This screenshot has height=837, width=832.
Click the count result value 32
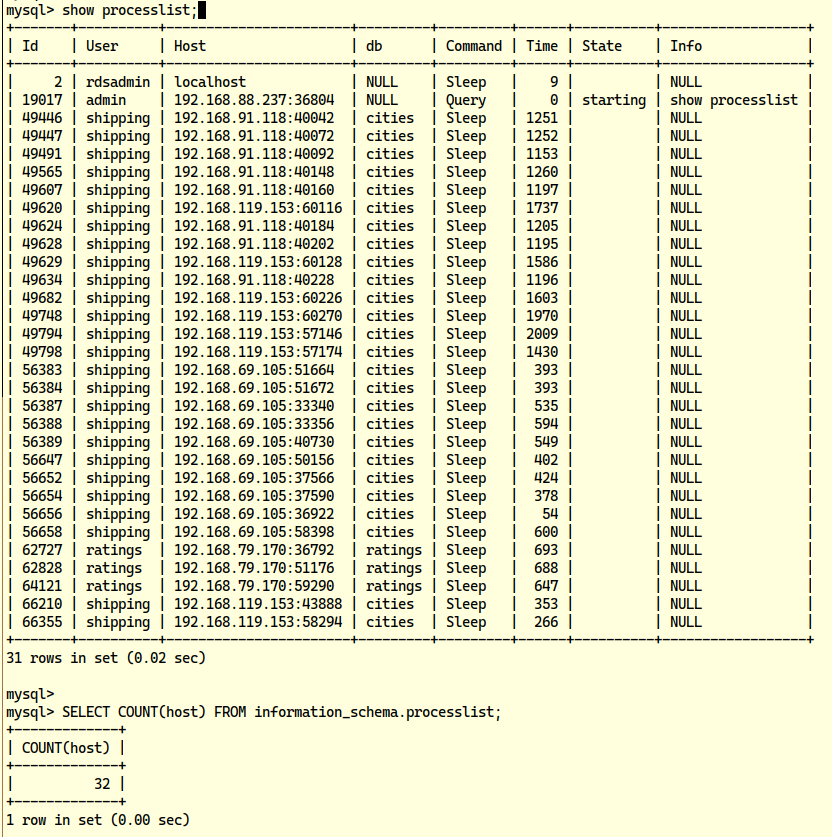coord(102,784)
